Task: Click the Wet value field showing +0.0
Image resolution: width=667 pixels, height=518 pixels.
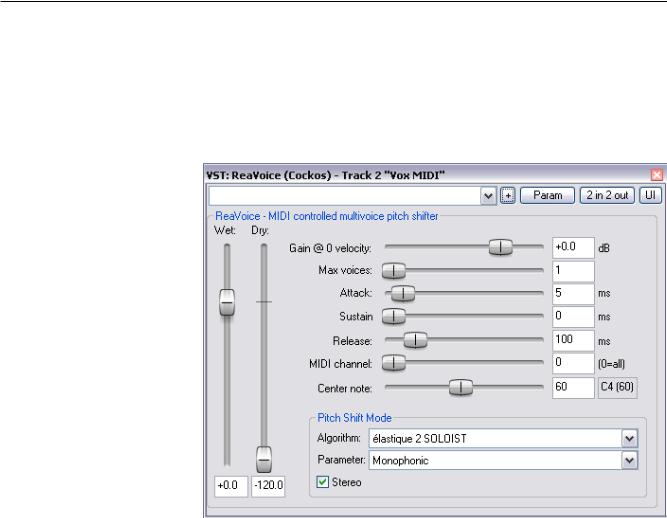Action: (x=231, y=486)
